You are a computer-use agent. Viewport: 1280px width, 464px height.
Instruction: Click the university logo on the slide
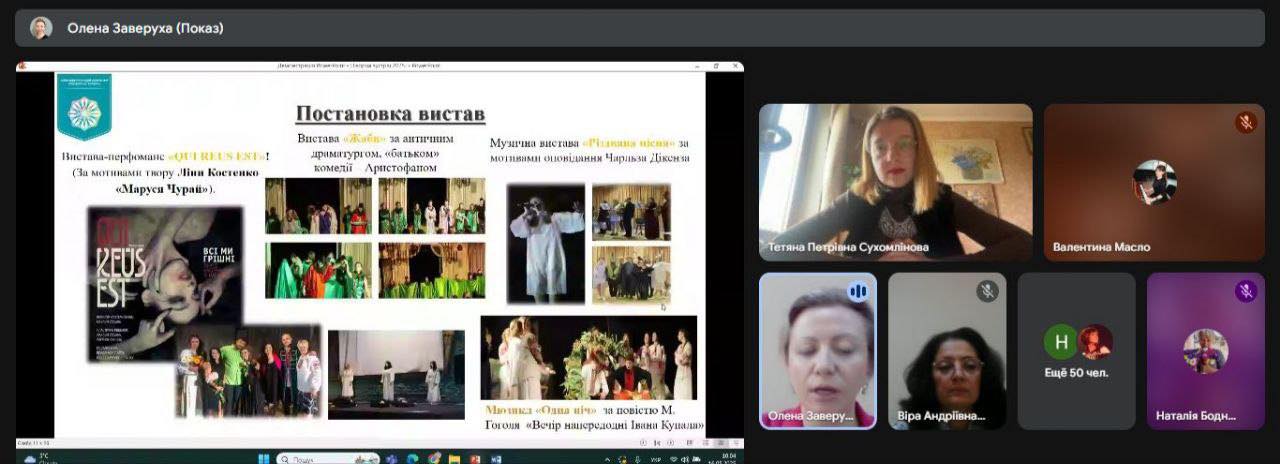pyautogui.click(x=84, y=105)
